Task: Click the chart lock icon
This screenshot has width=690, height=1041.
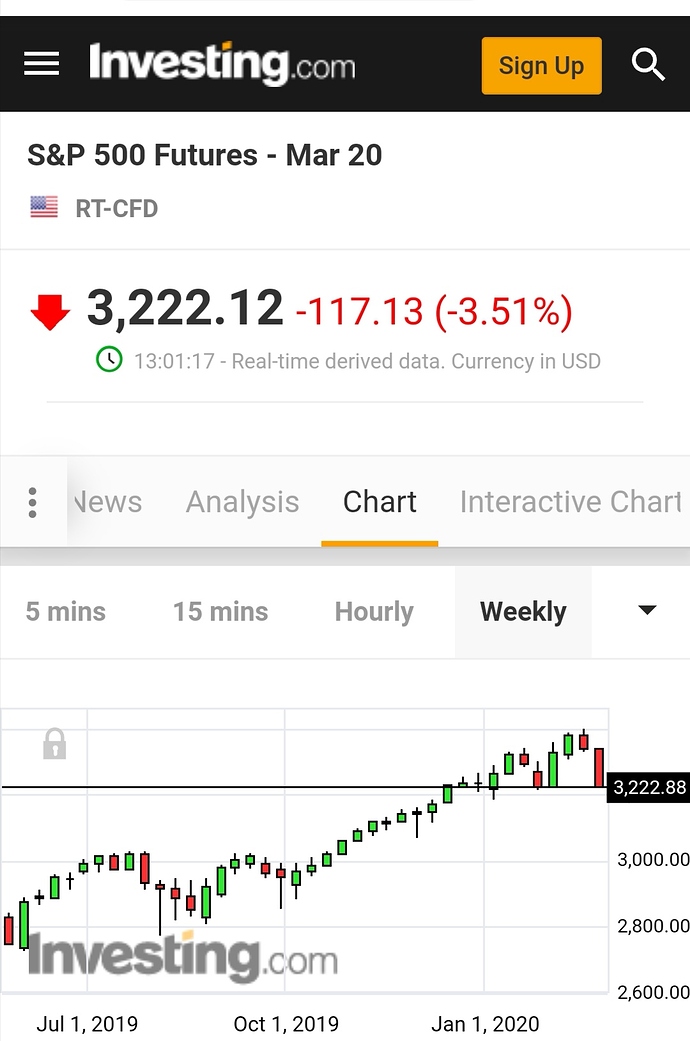Action: coord(54,744)
